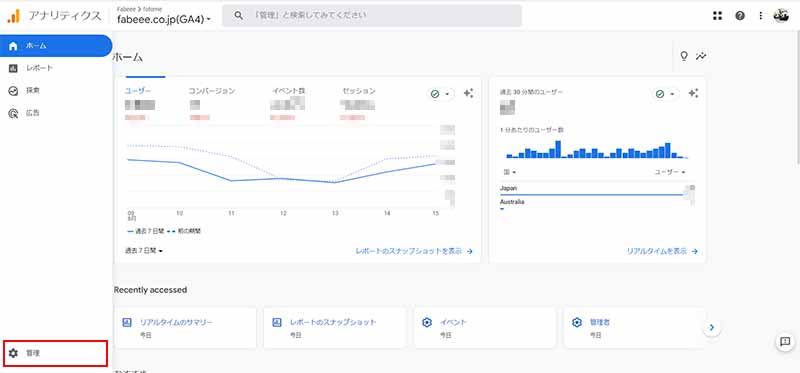Screen dimensions: 800x373
Task: Open the 管理者 recent card
Action: click(x=634, y=328)
